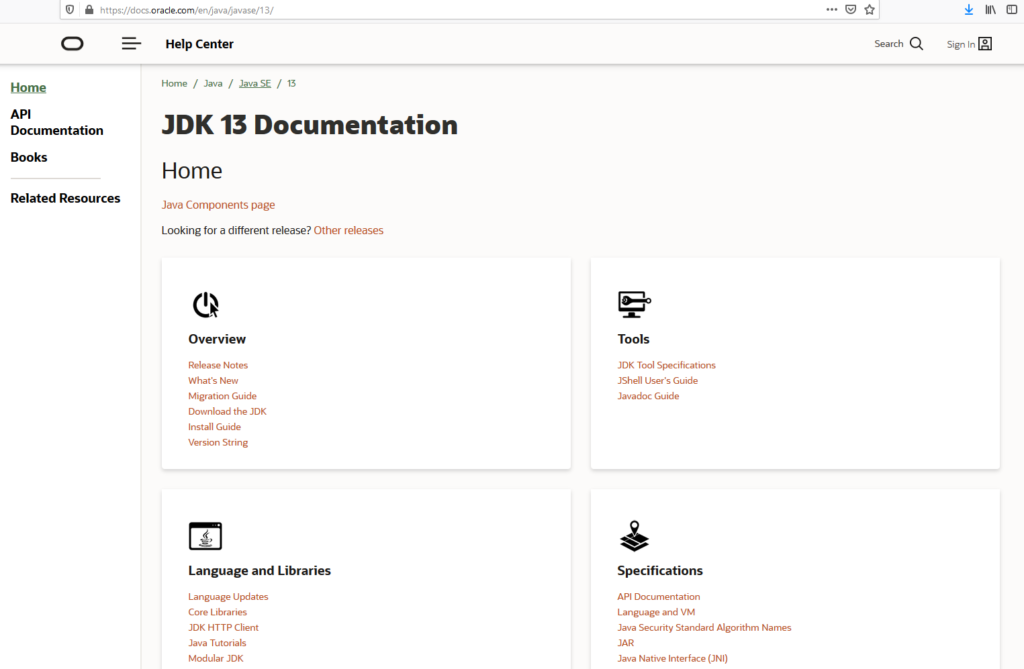This screenshot has height=669, width=1024.
Task: Go to Java SE breadcrumb
Action: click(254, 83)
